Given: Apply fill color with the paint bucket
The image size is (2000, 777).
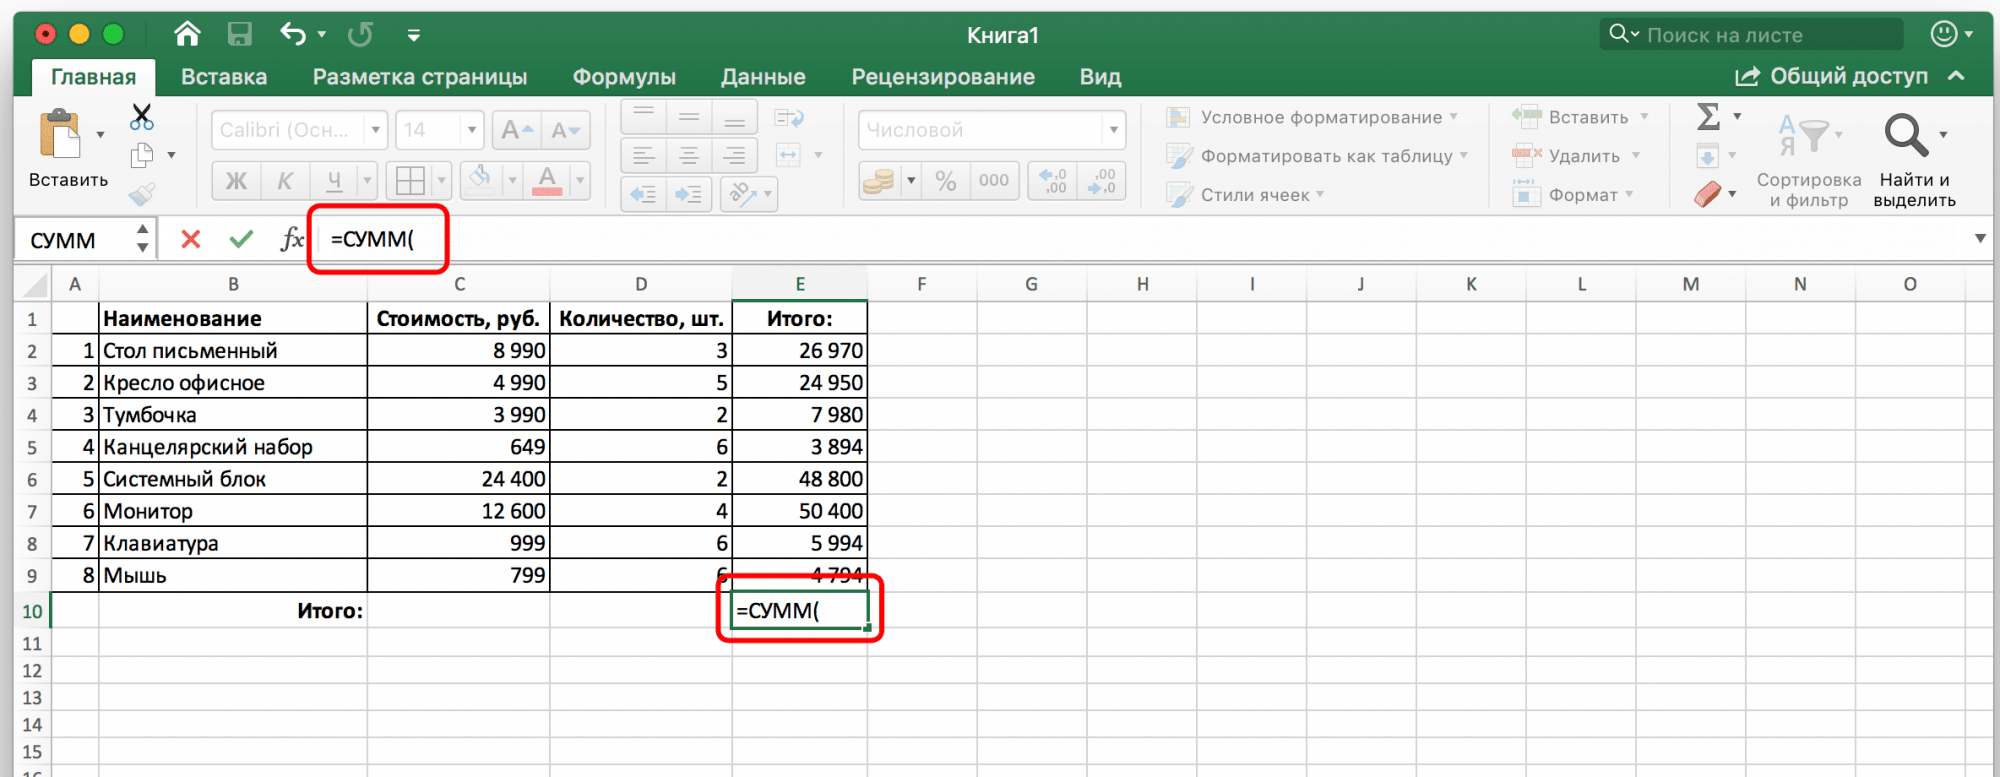Looking at the screenshot, I should point(481,179).
